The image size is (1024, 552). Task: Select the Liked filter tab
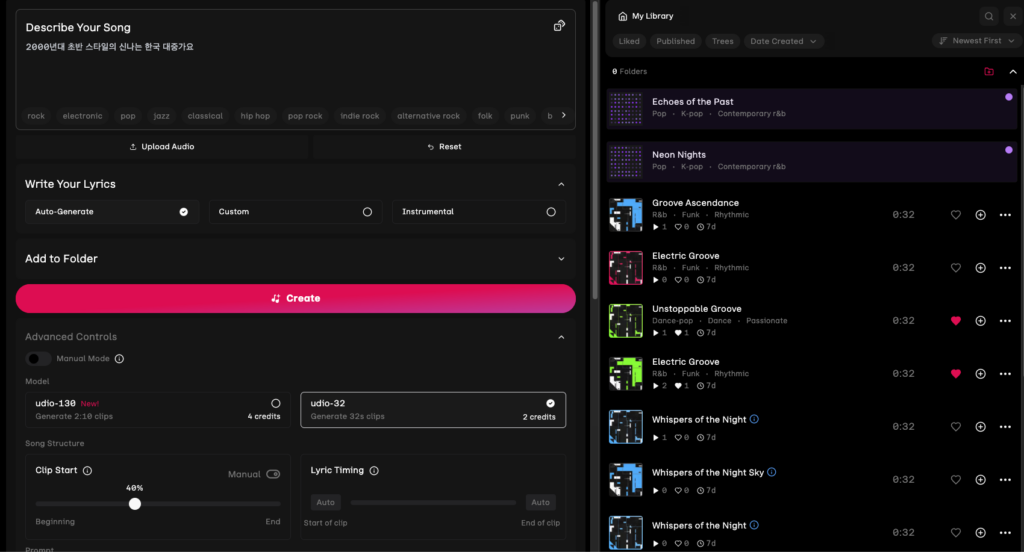click(629, 41)
